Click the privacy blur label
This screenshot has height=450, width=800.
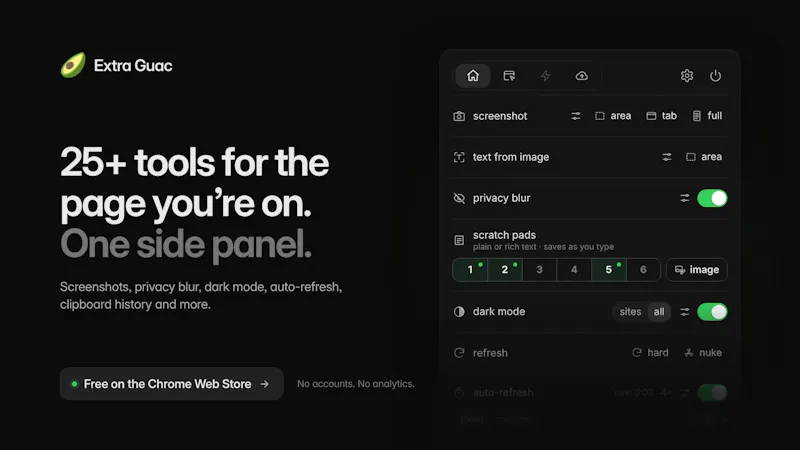502,198
